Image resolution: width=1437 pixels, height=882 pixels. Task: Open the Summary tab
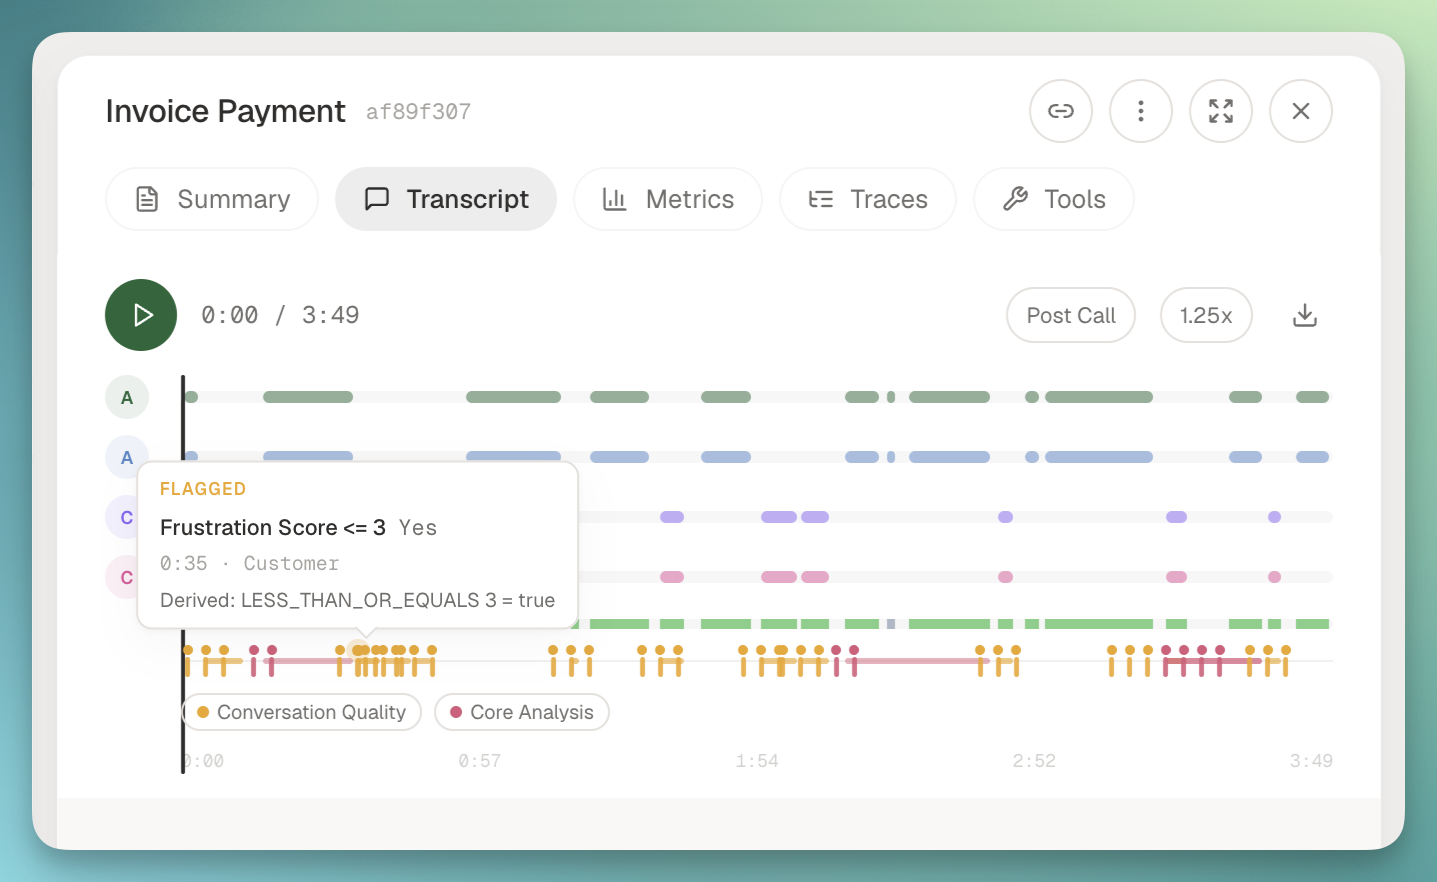(x=212, y=199)
